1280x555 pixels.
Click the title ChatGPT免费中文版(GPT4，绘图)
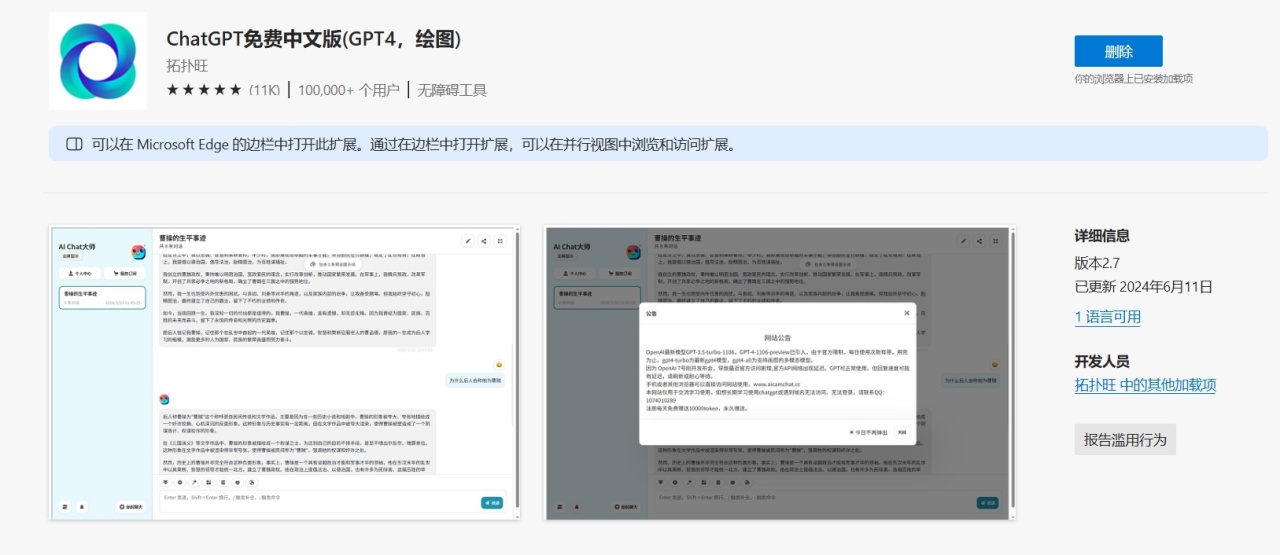[313, 39]
